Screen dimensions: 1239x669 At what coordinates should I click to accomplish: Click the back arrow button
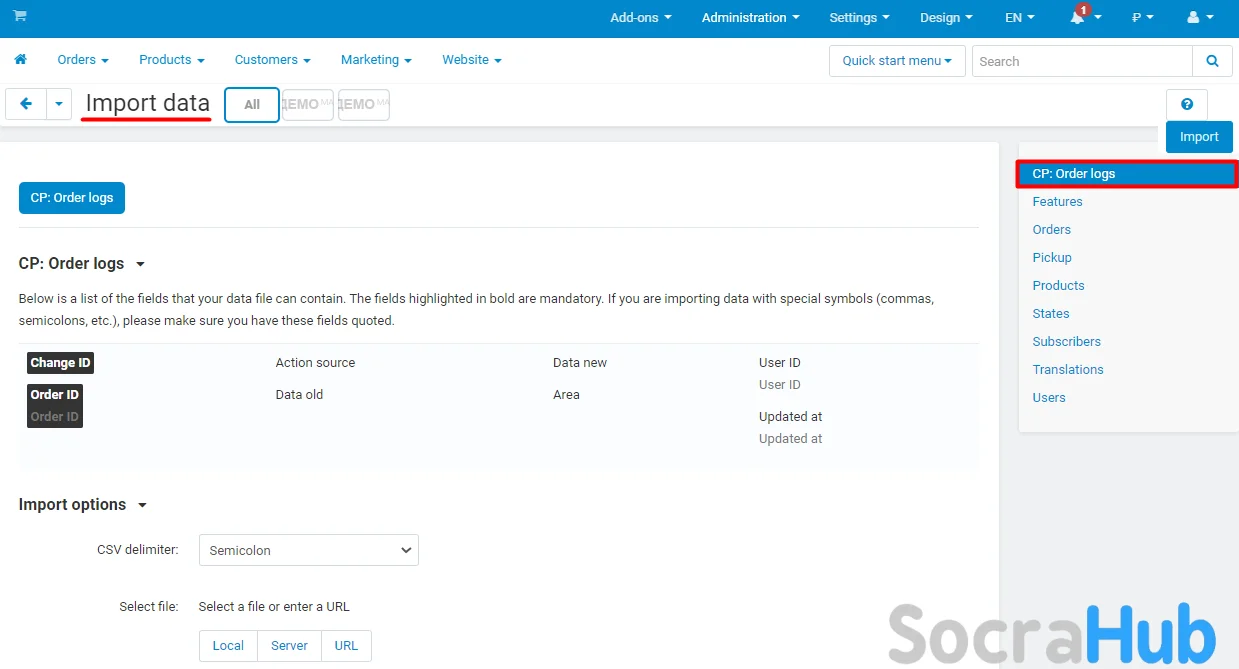coord(26,104)
